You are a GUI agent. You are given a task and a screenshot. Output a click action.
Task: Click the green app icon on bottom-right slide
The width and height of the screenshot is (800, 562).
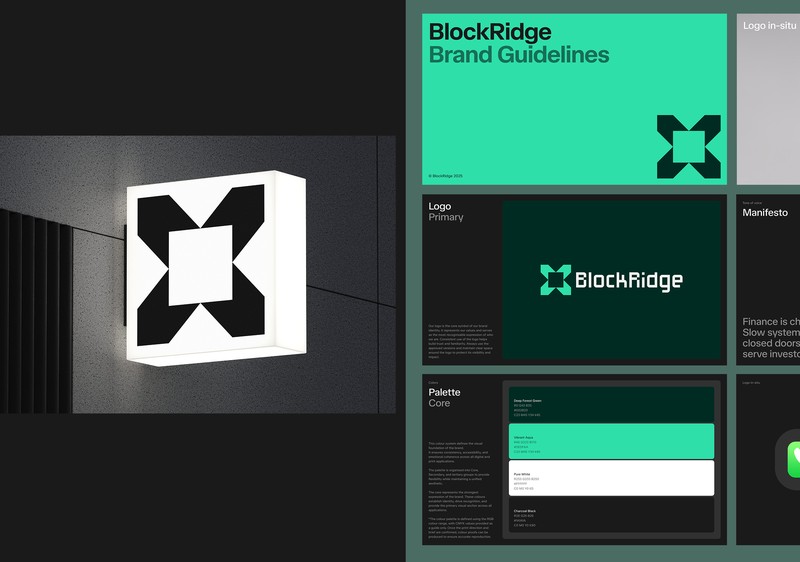coord(792,459)
